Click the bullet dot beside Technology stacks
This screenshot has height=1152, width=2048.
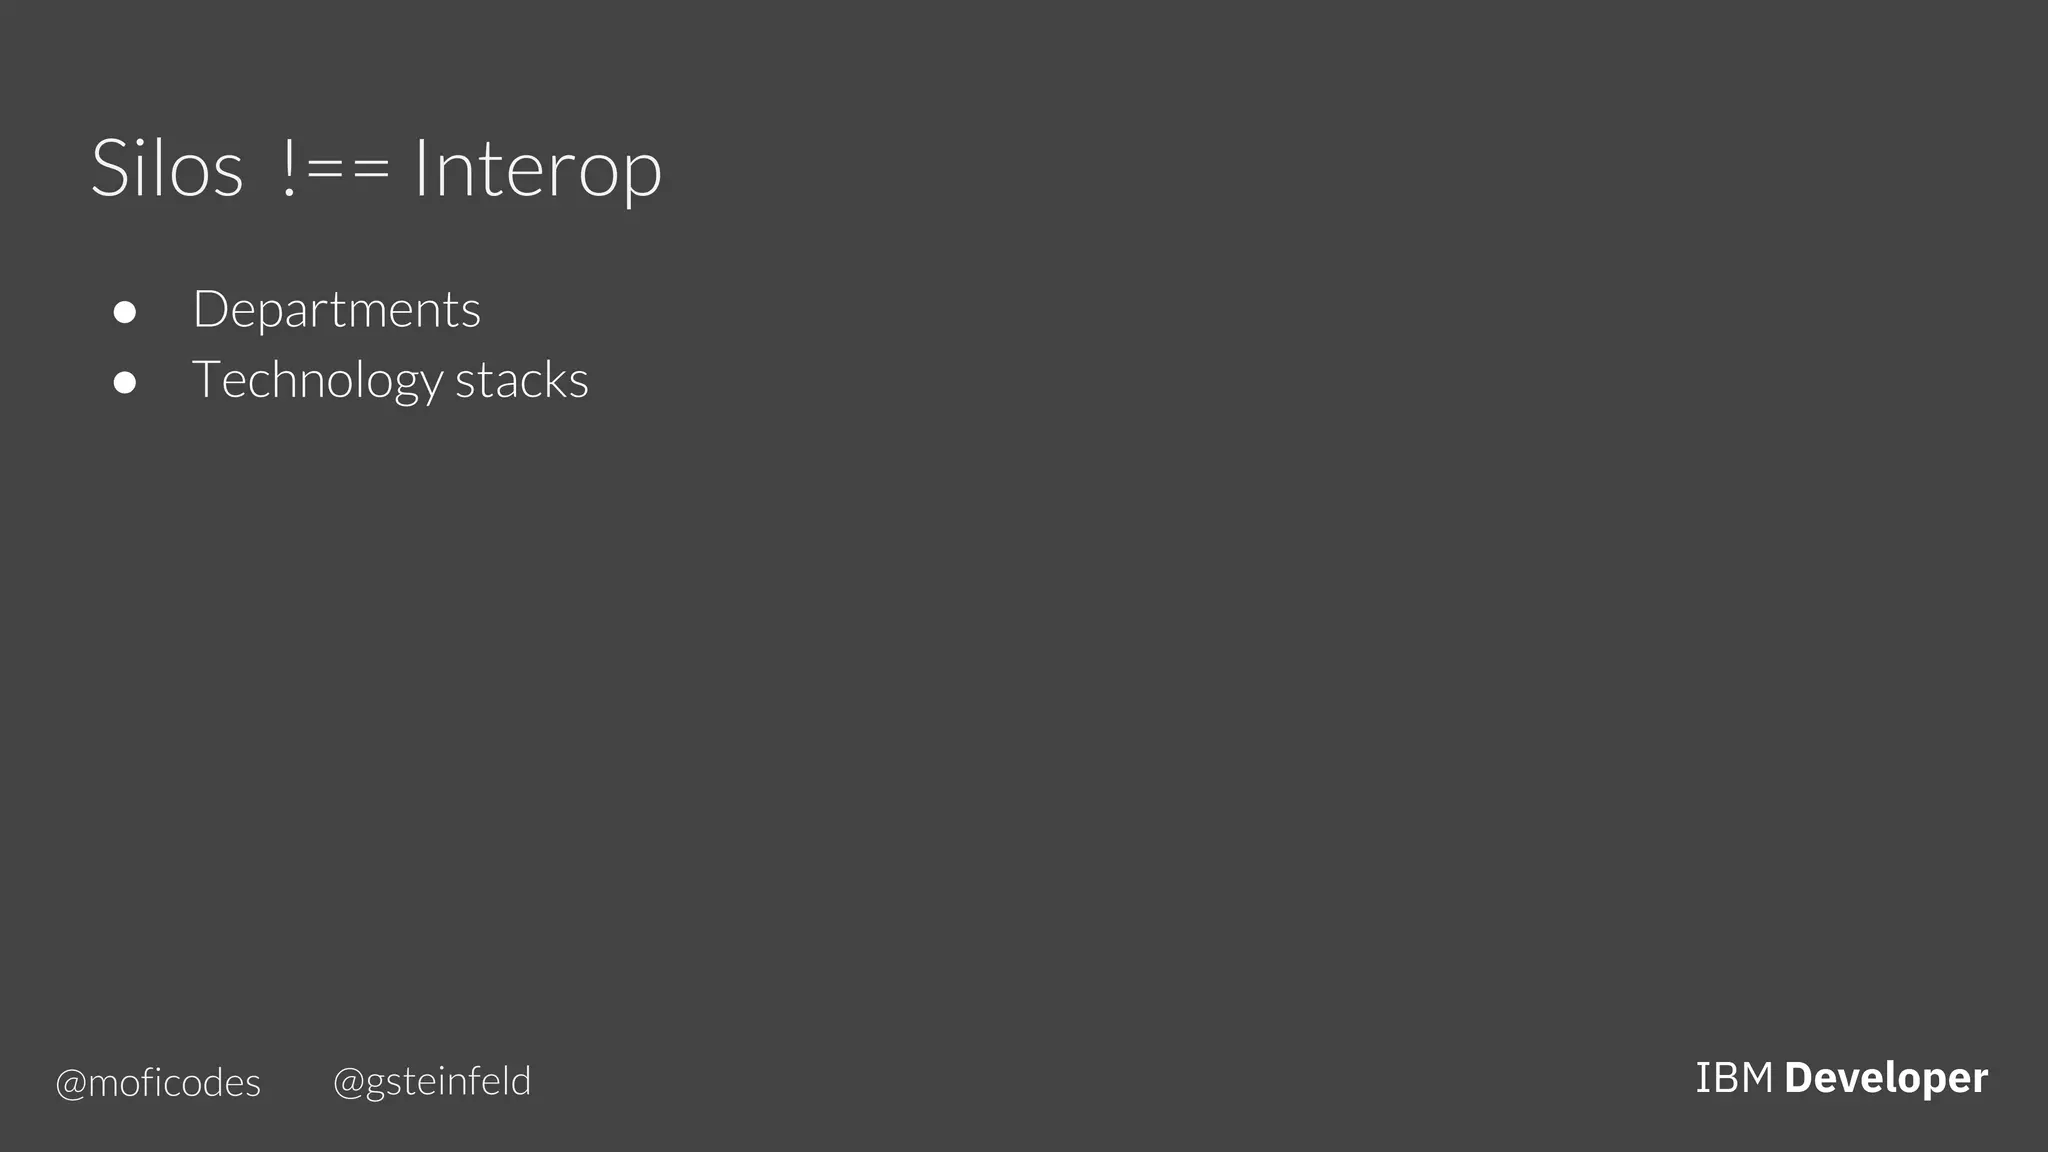[125, 383]
